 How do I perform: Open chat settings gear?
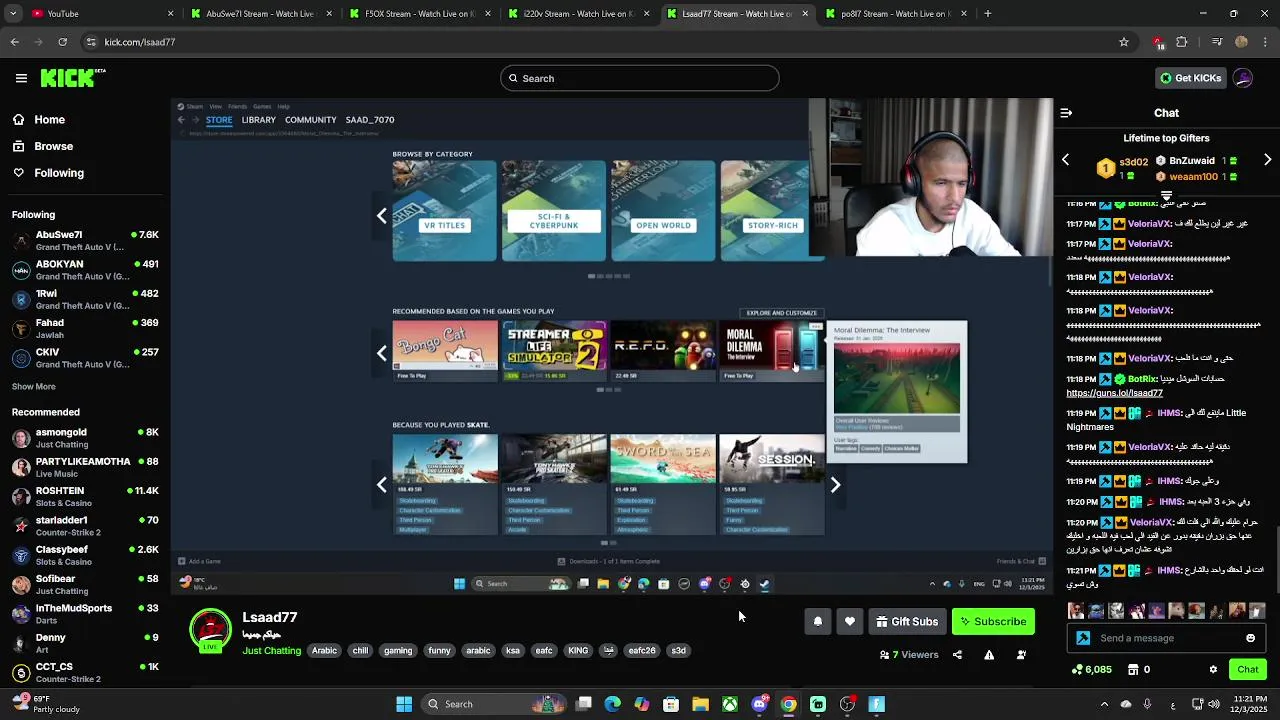click(1213, 670)
